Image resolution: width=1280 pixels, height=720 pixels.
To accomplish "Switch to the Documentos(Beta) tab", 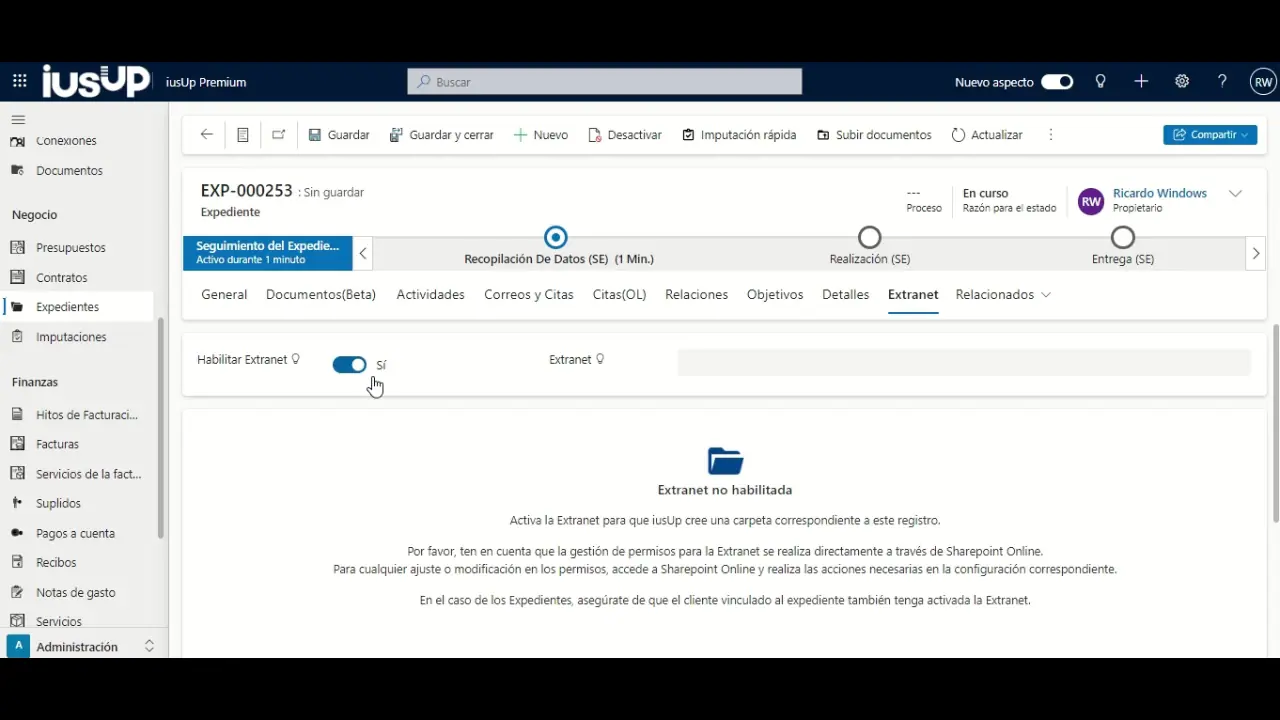I will [321, 295].
